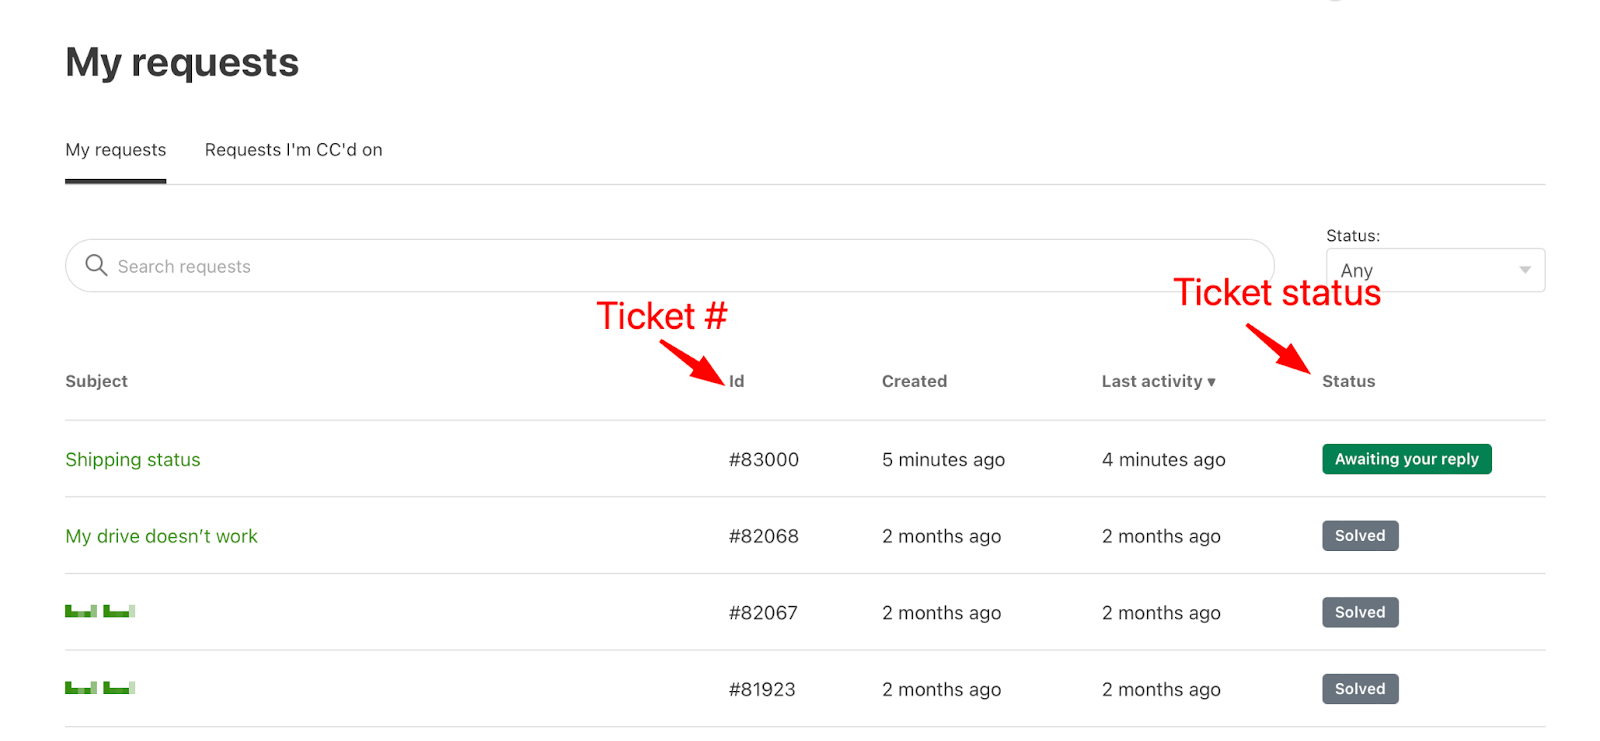
Task: Open the My drive doesn't work request
Action: (161, 536)
